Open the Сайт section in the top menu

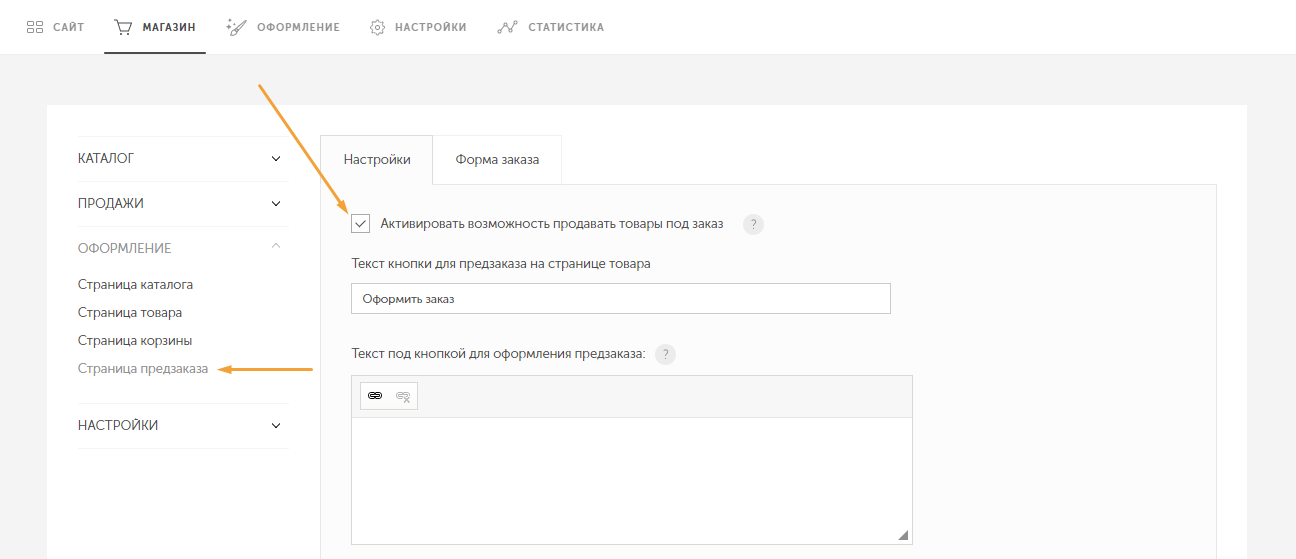tap(55, 27)
